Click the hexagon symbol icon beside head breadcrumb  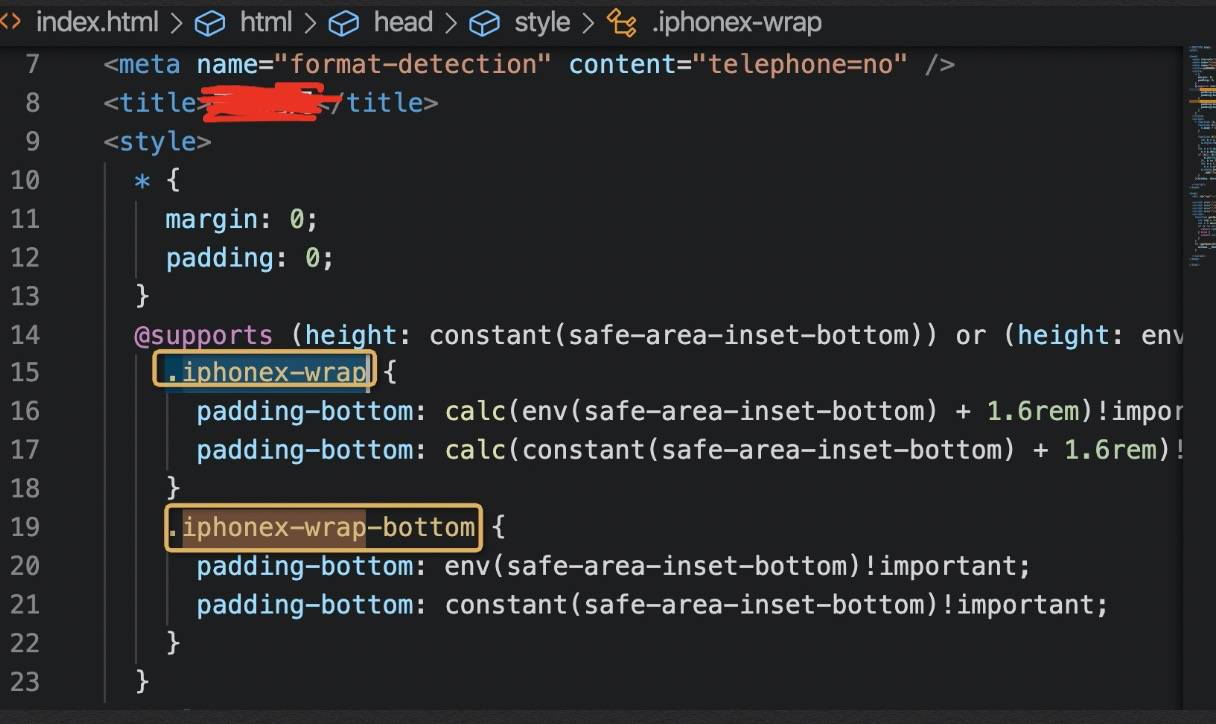[x=343, y=21]
